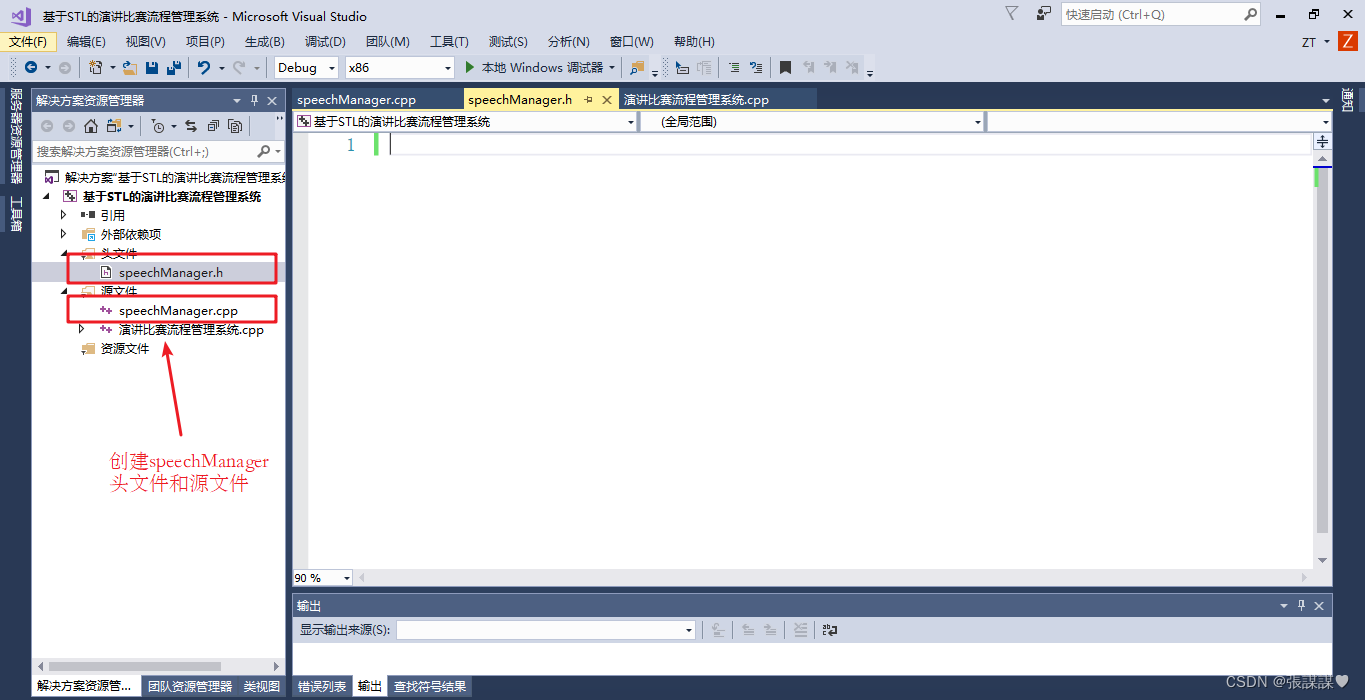Expand the 演讲比赛流程管理系统.cpp node

click(x=82, y=329)
